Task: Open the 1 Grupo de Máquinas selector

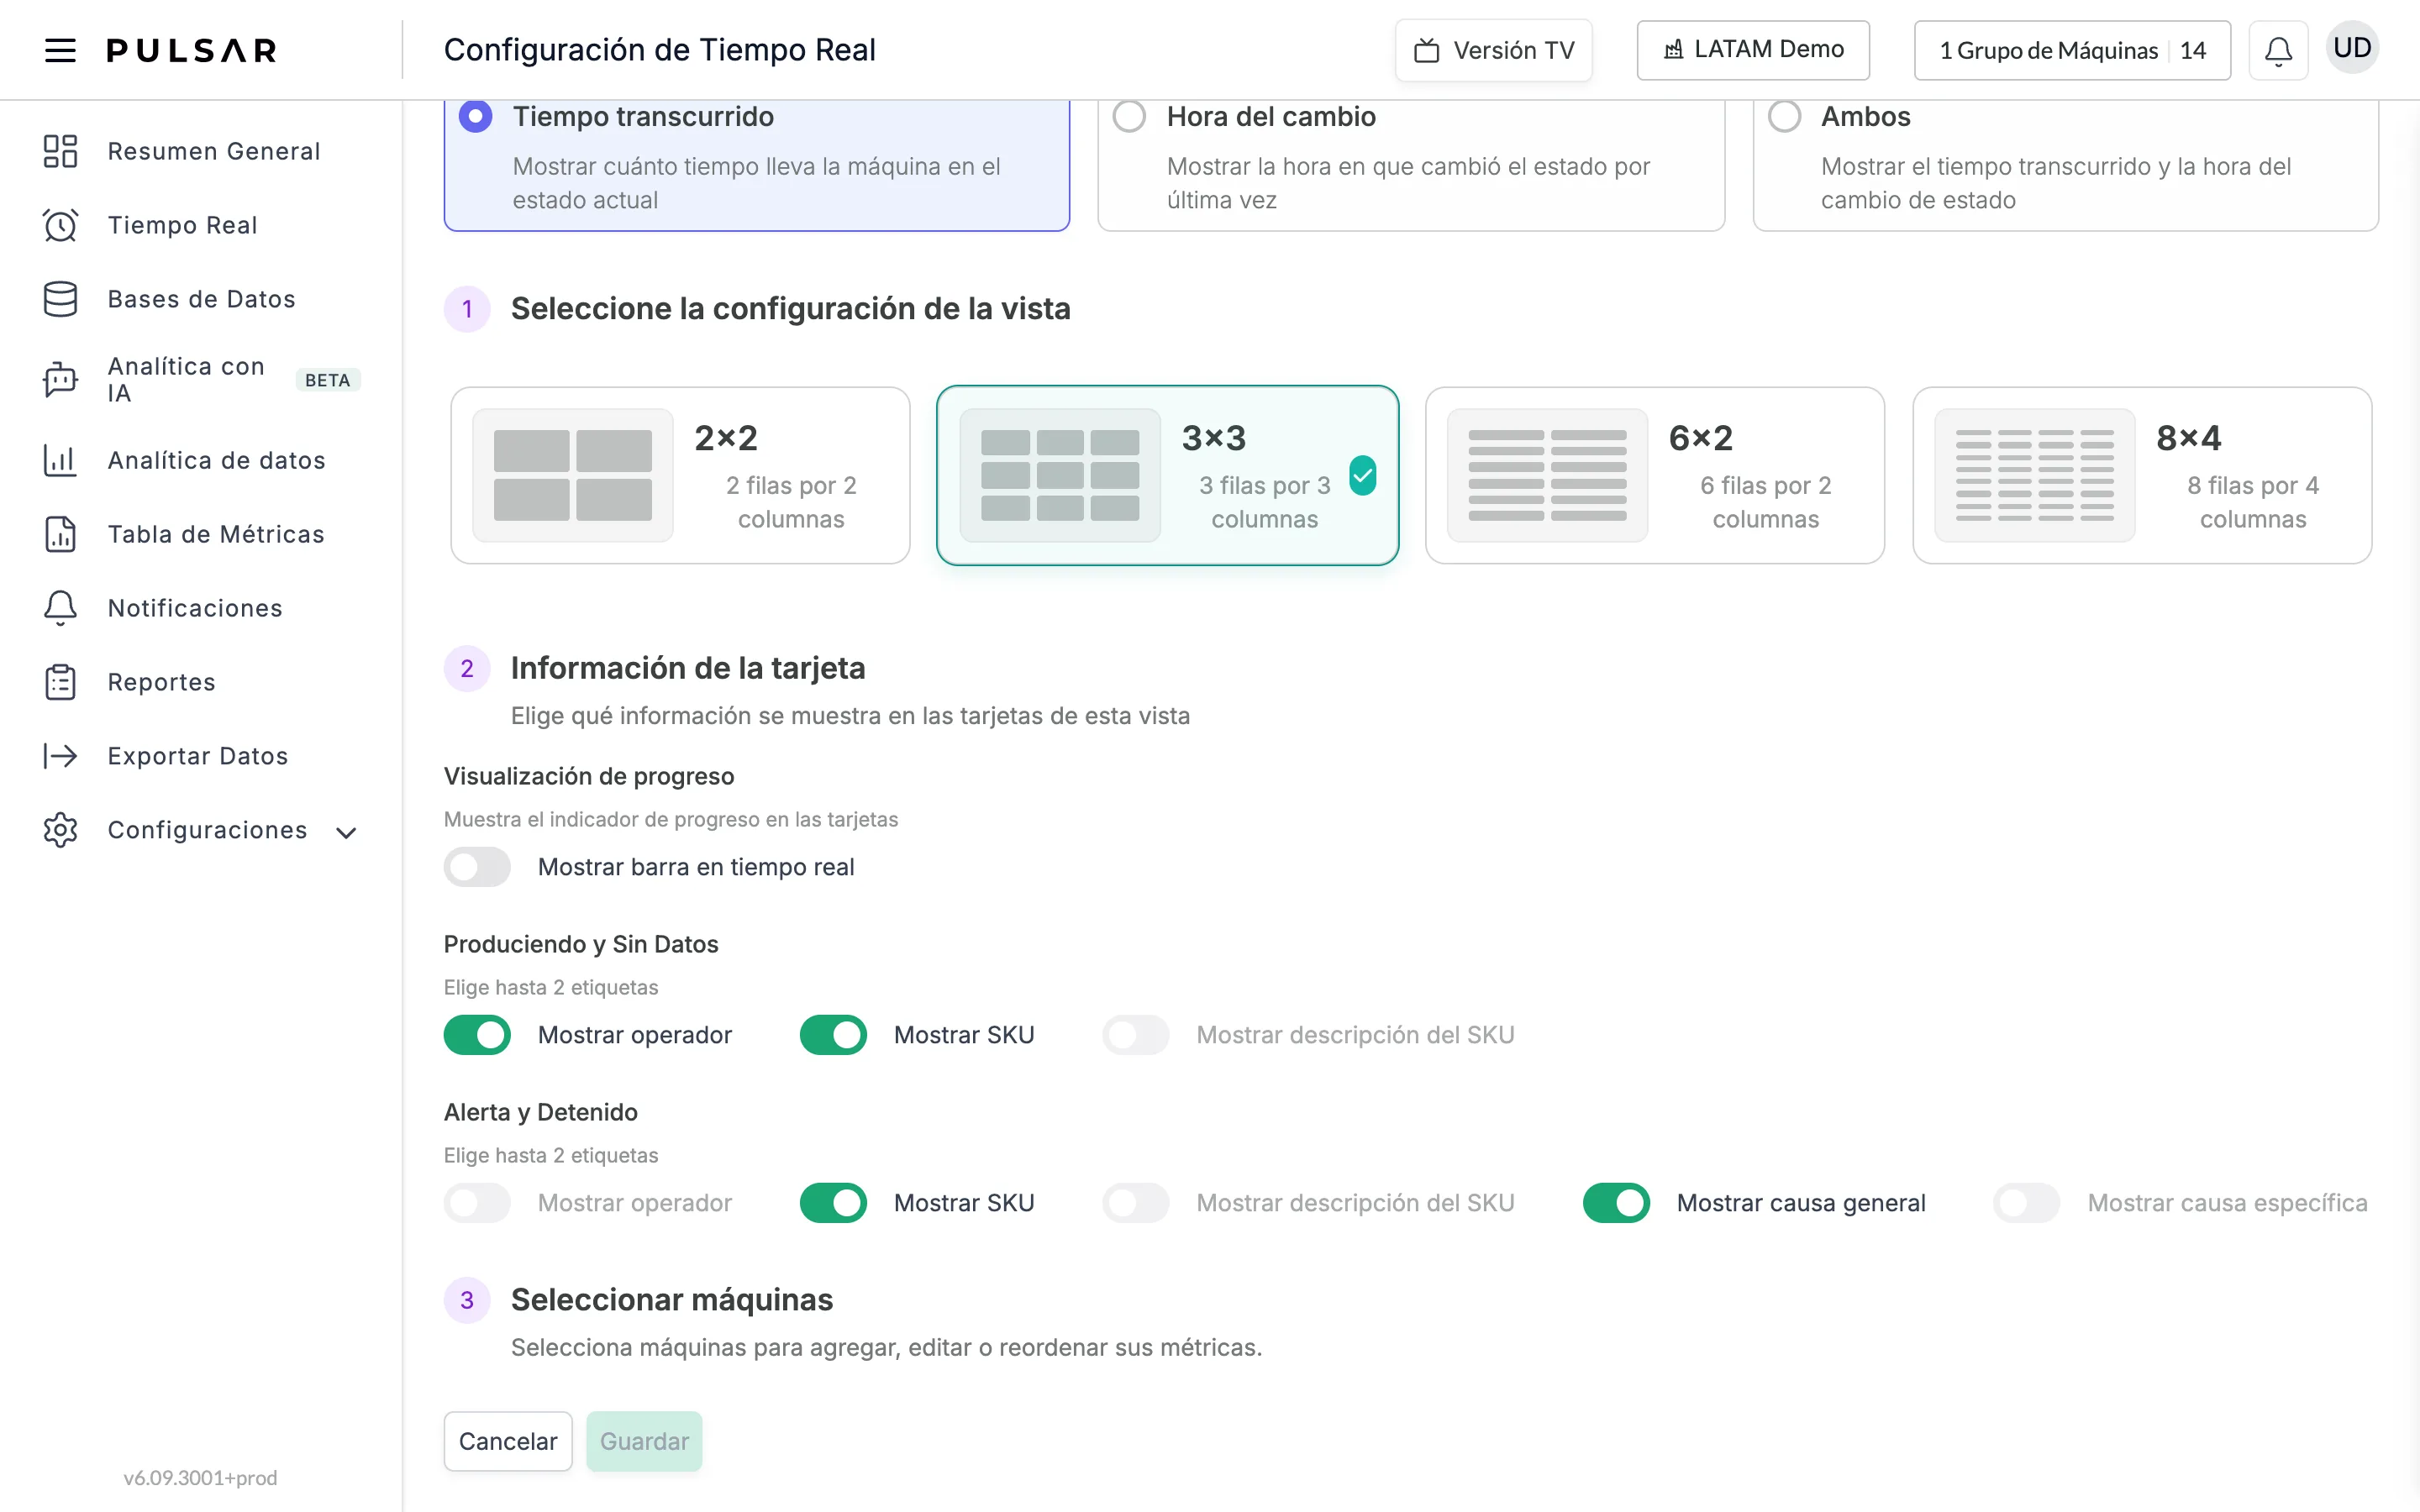Action: coord(2072,50)
